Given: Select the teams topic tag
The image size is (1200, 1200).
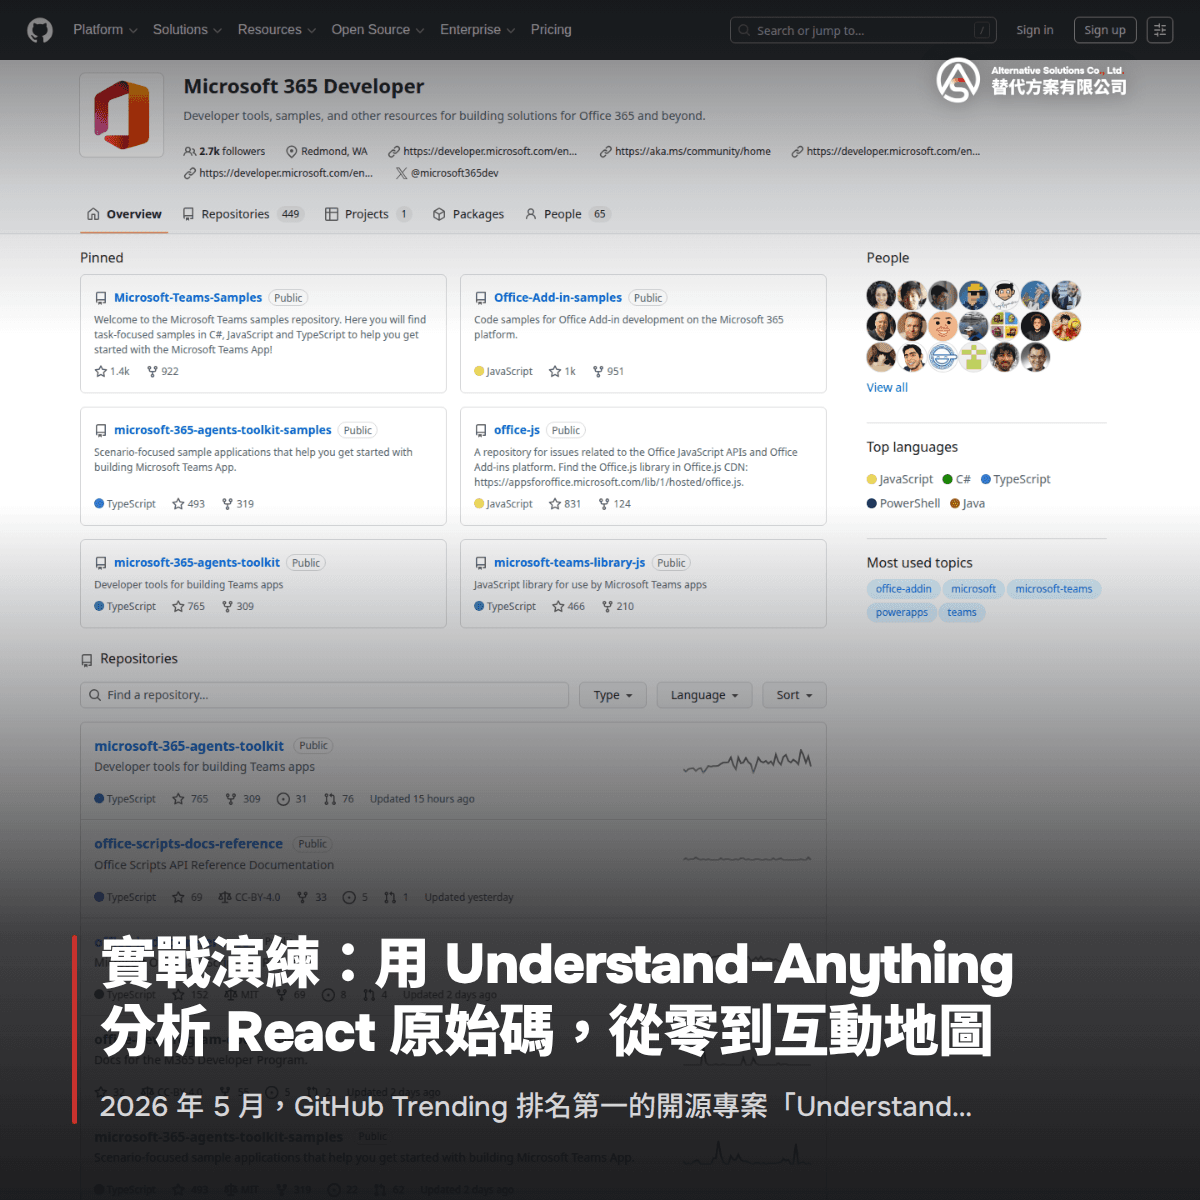Looking at the screenshot, I should pyautogui.click(x=962, y=612).
